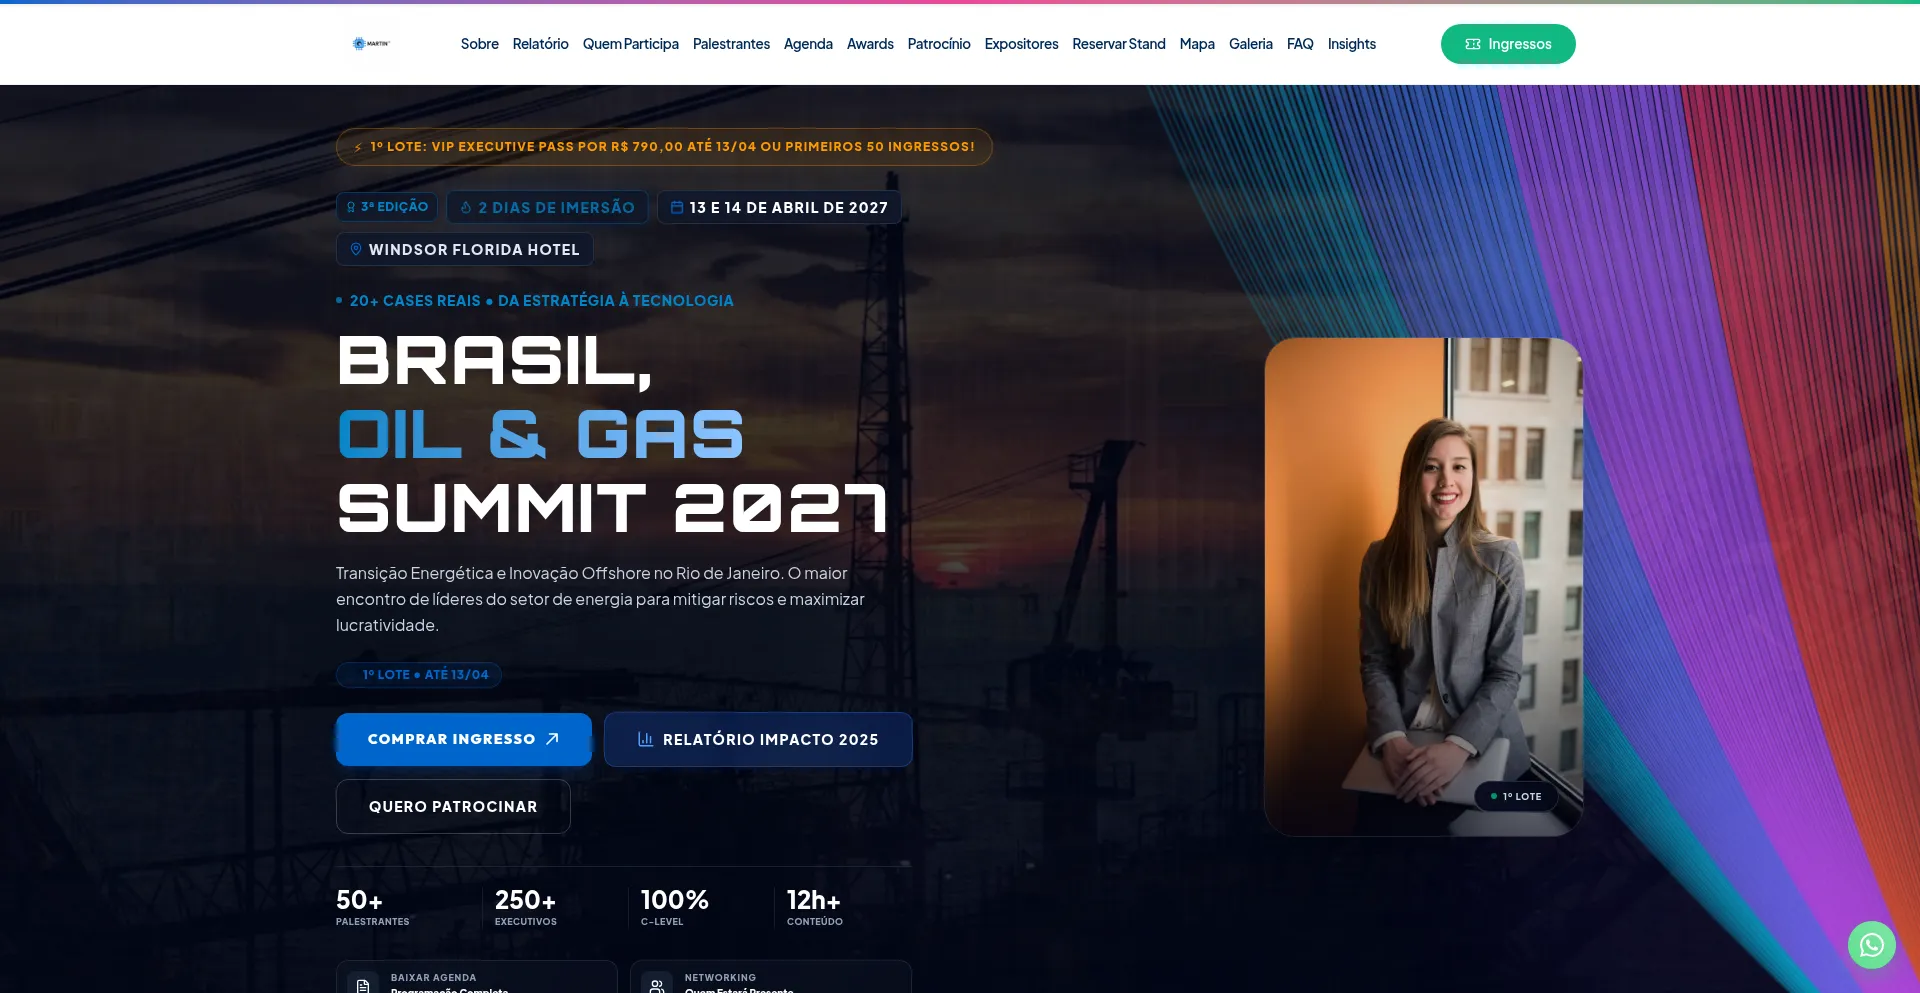1920x993 pixels.
Task: Select Agenda in the top navigation
Action: (808, 44)
